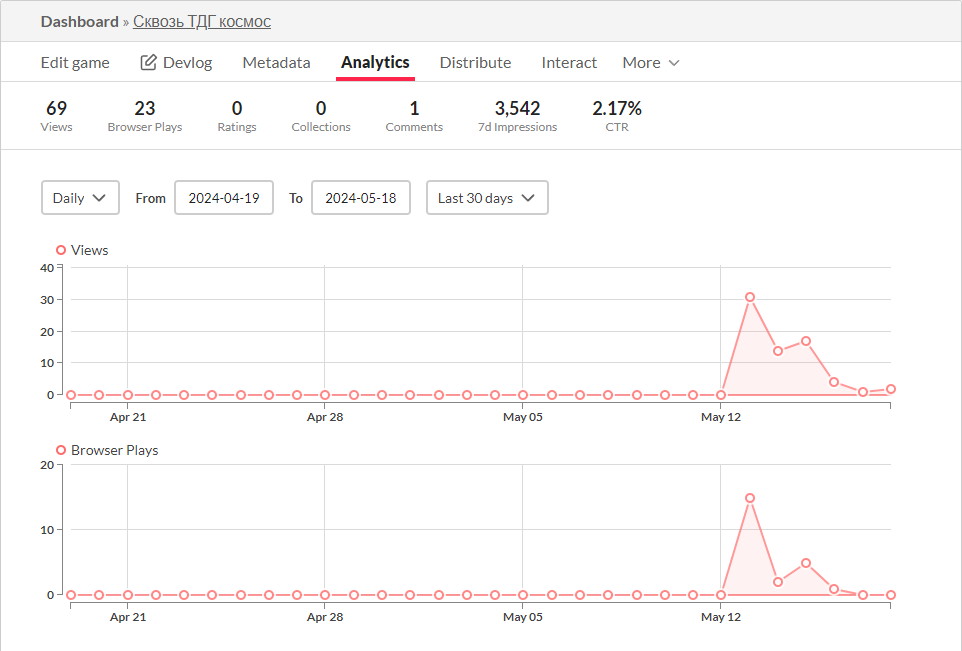Click the Browser Plays legend circle marker
Screen dimensions: 962x651
point(61,450)
